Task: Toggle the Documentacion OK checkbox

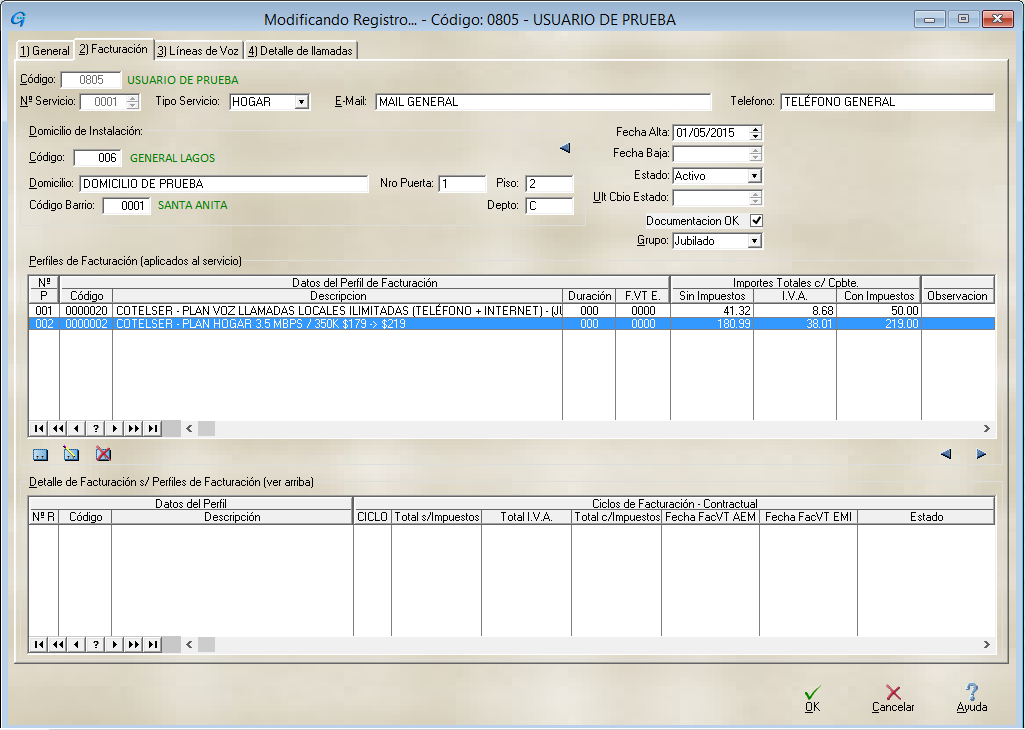Action: (756, 221)
